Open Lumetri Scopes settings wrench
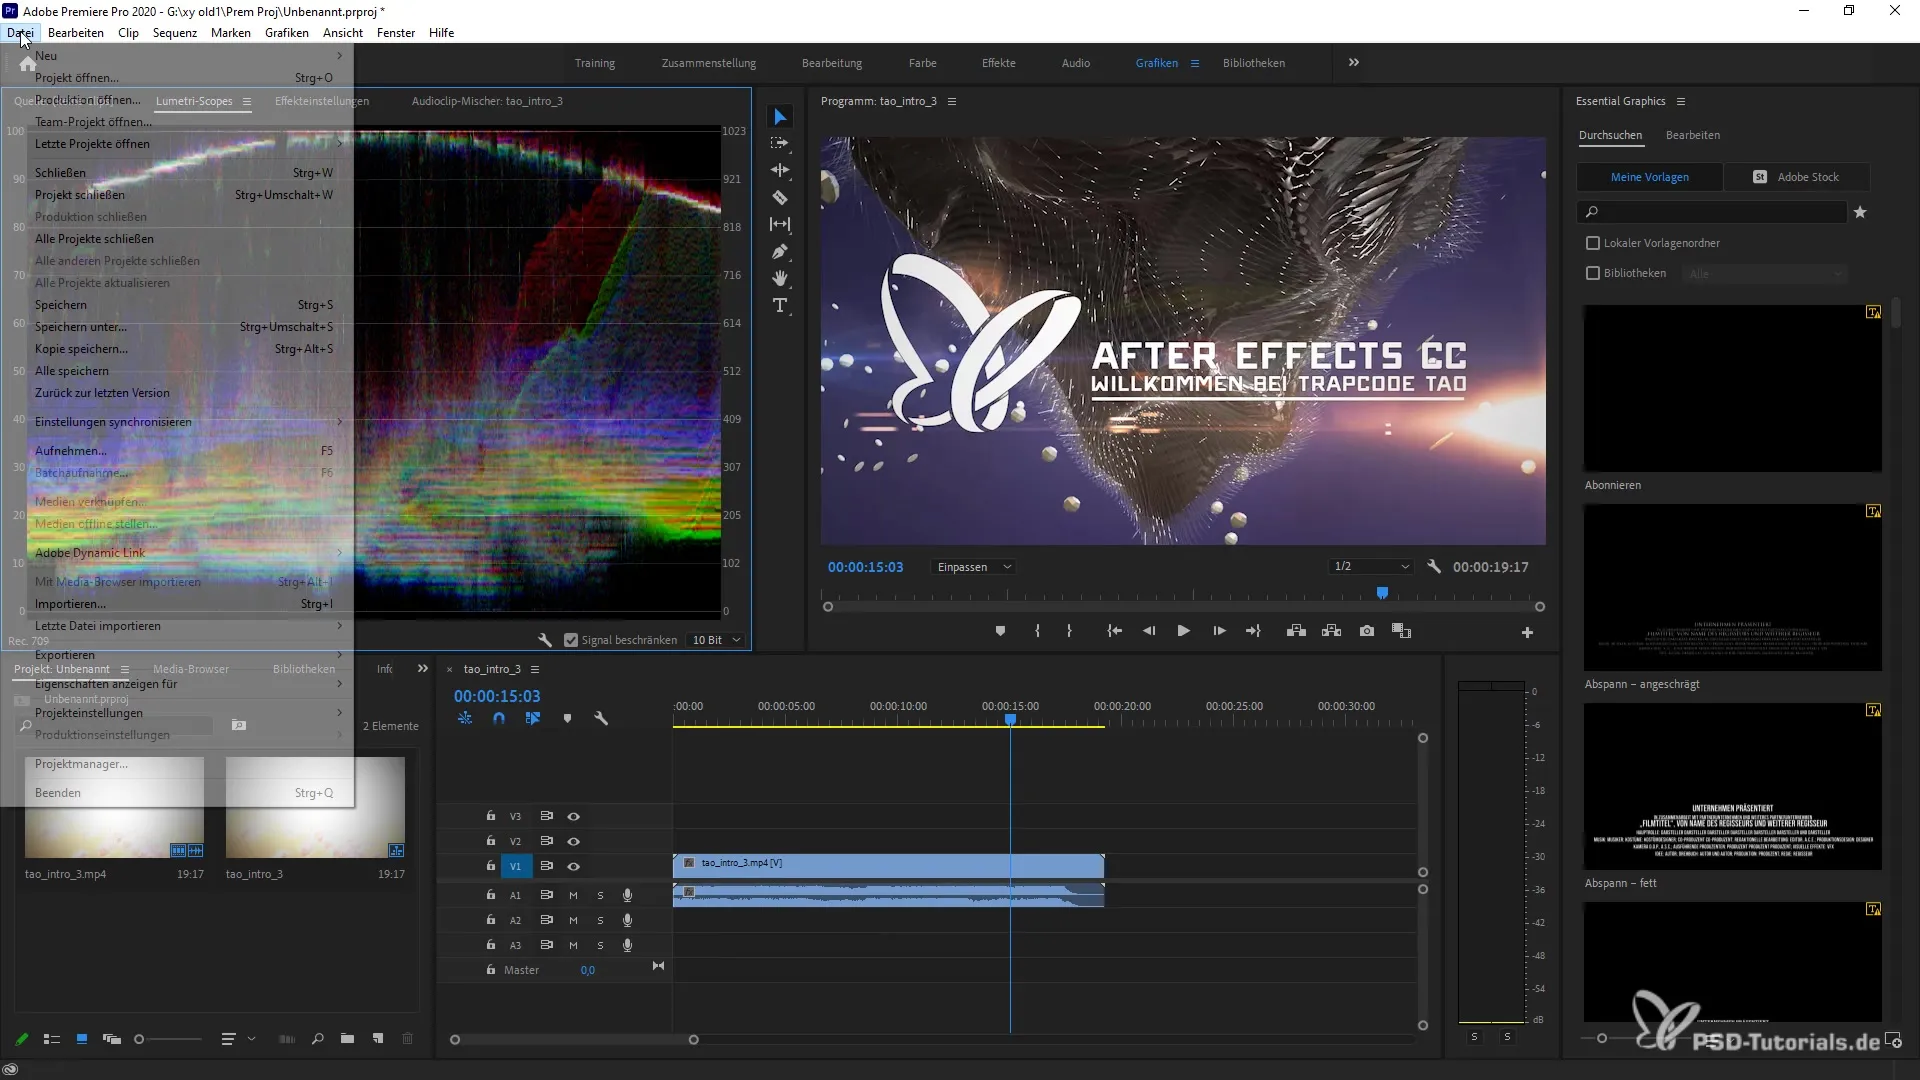 click(545, 640)
